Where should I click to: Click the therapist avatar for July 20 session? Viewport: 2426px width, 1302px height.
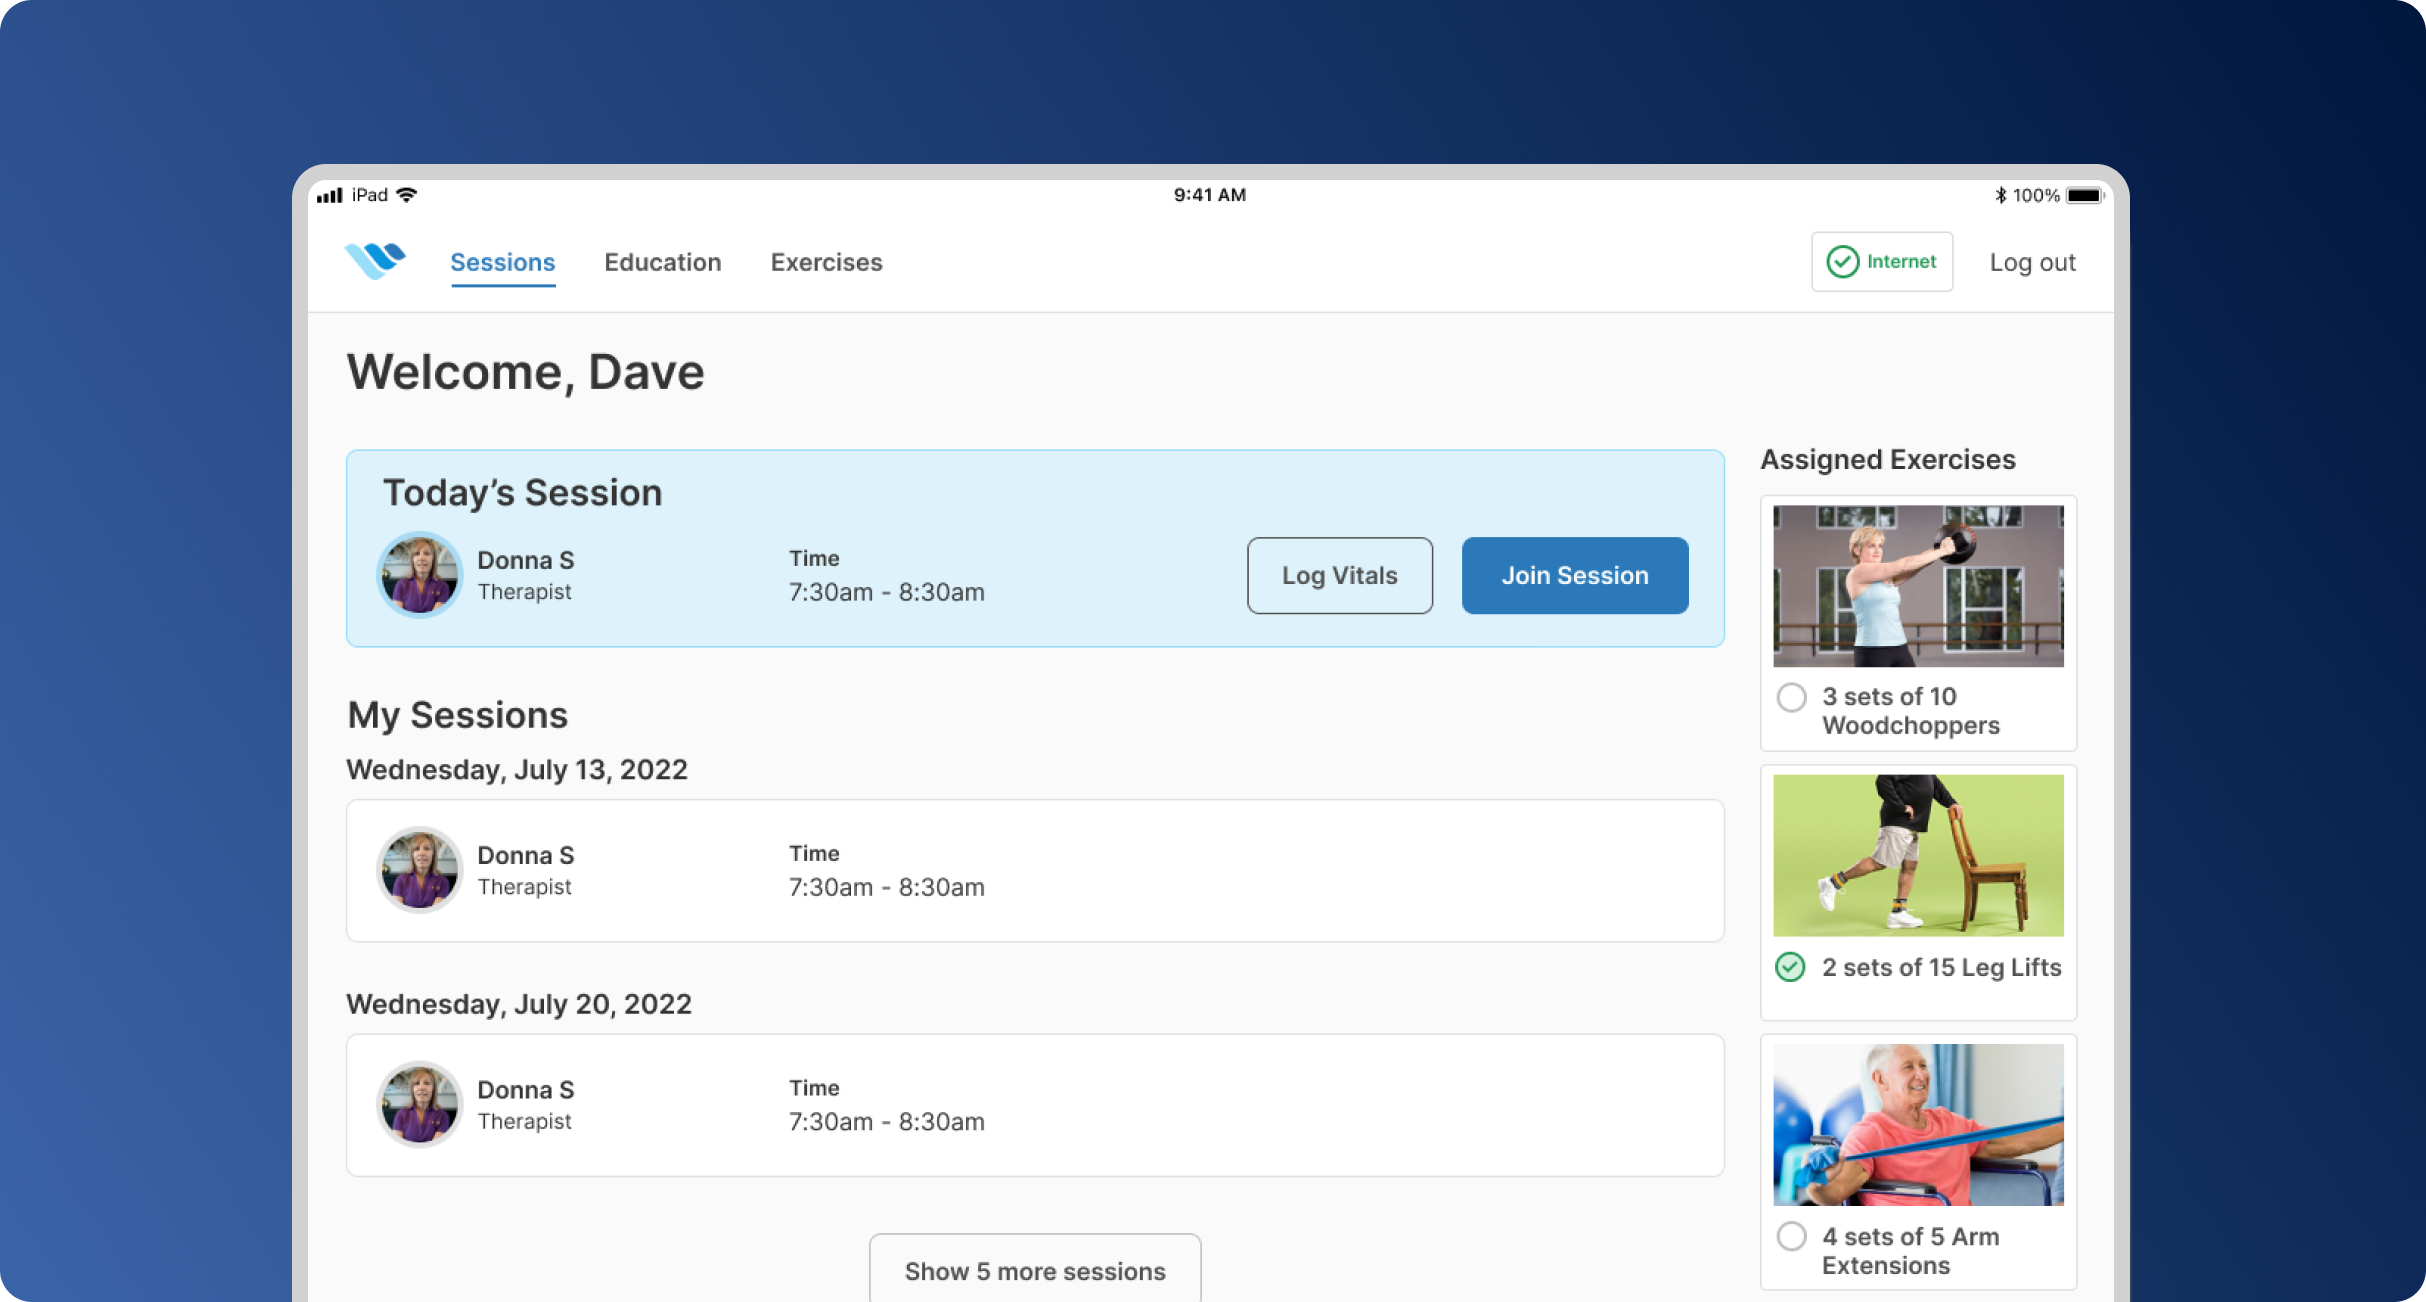coord(419,1104)
